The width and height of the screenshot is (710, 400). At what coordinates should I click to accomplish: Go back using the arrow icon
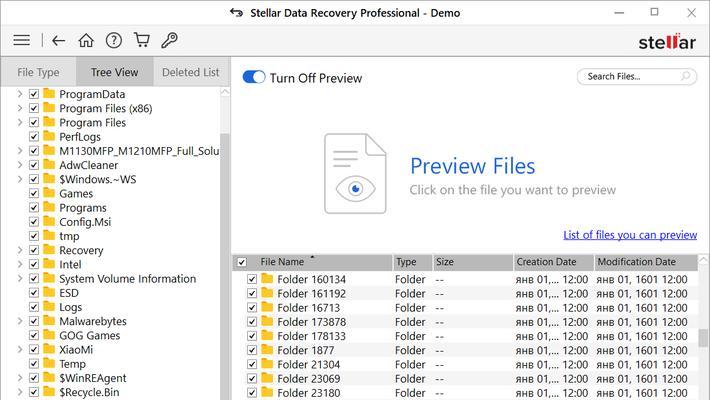[x=58, y=41]
